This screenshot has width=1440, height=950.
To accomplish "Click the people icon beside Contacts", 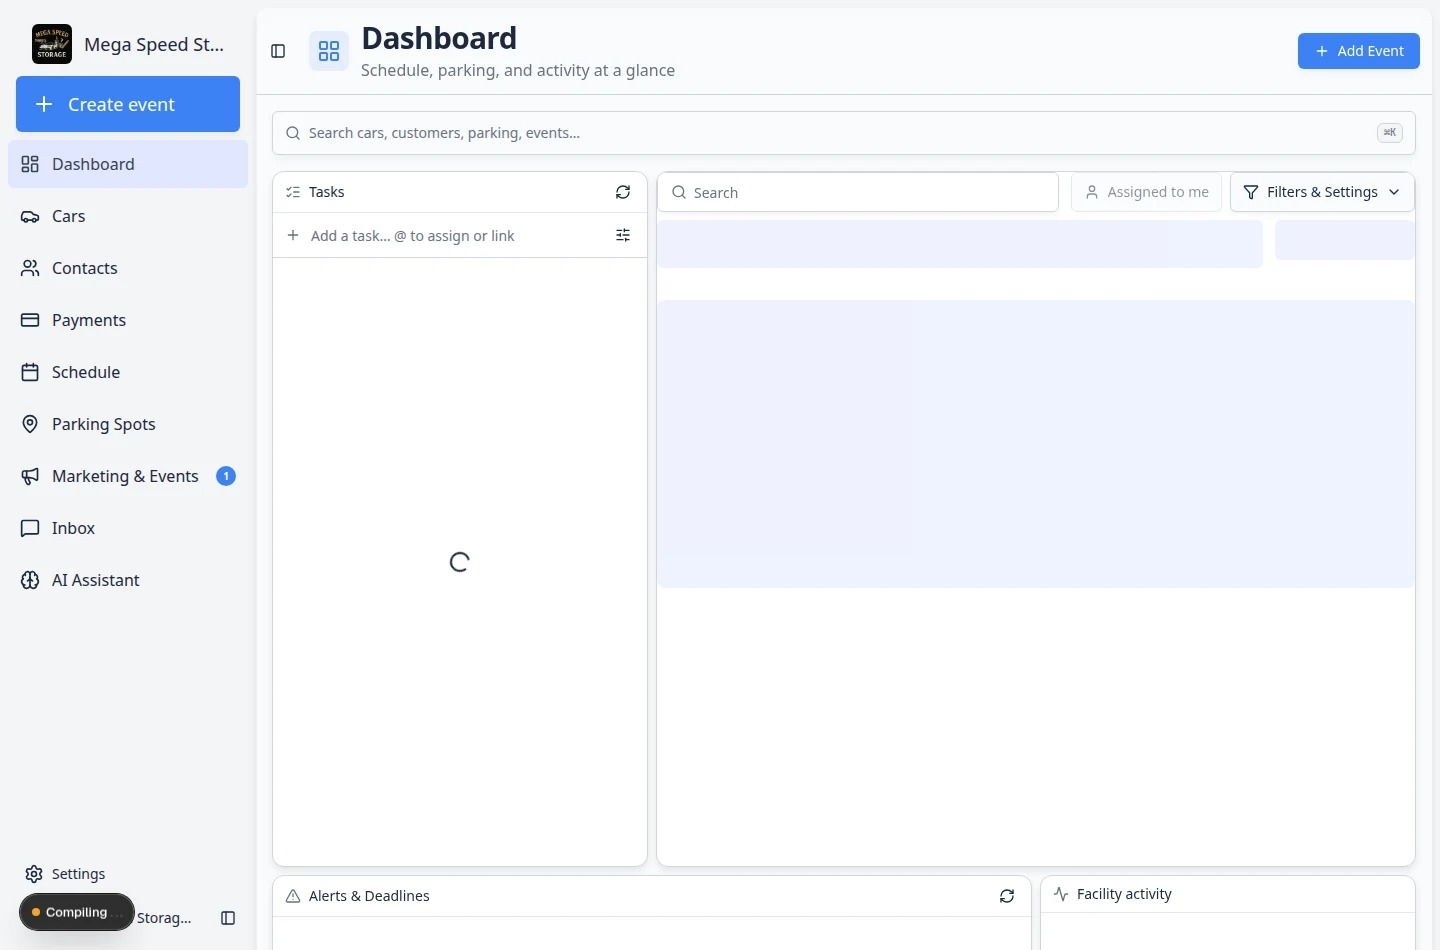I will [x=30, y=268].
